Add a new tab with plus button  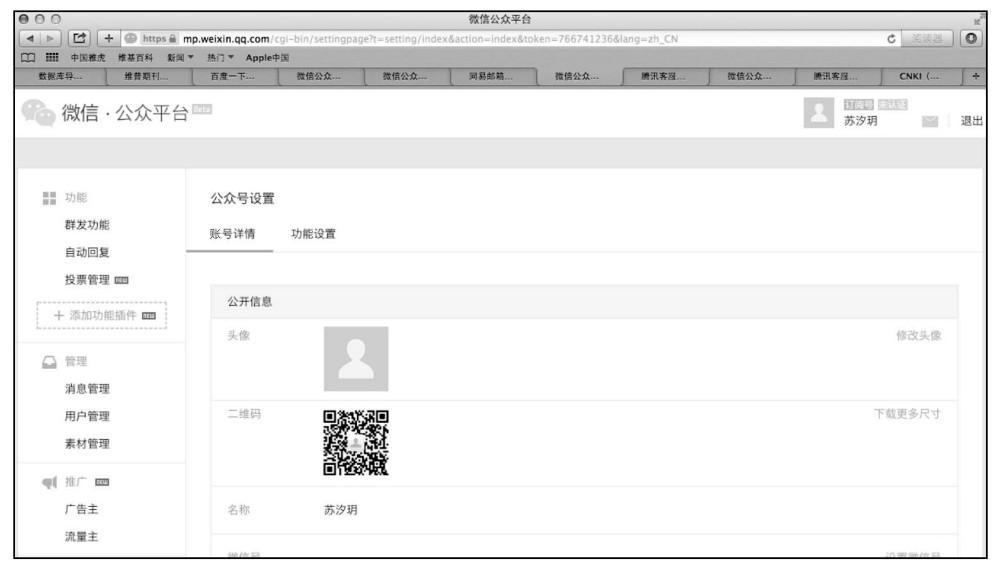[975, 76]
